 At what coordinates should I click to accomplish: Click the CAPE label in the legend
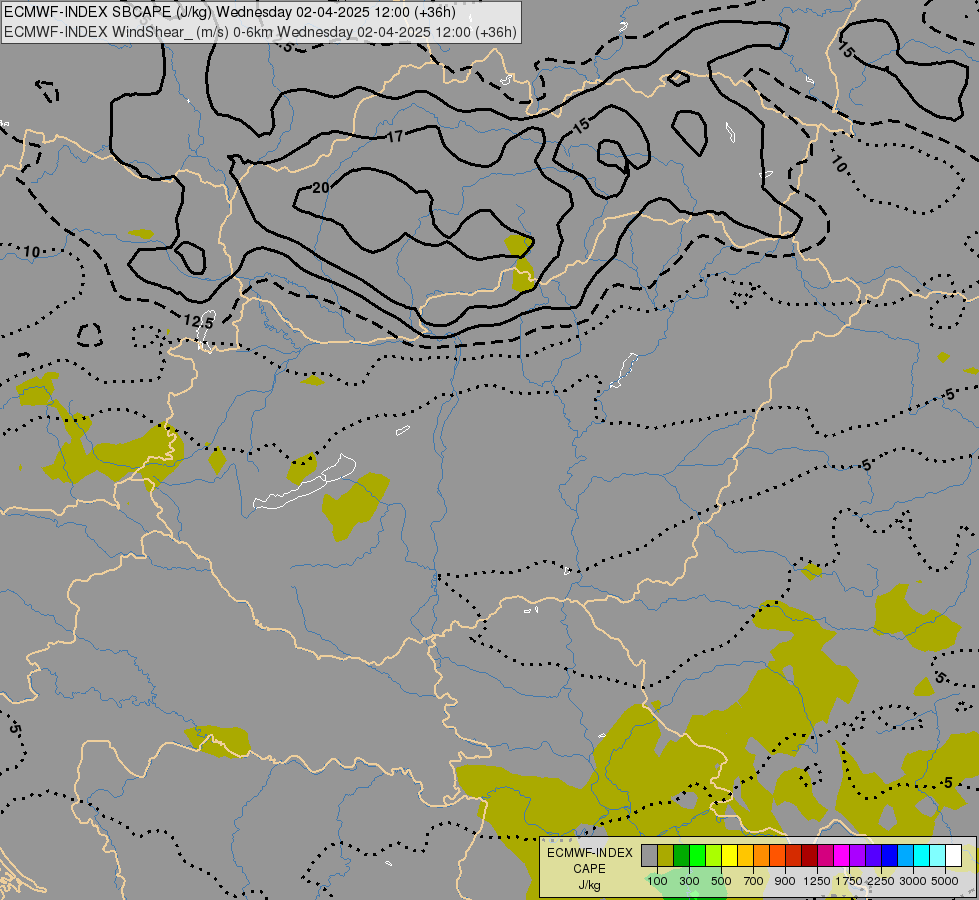tap(589, 869)
